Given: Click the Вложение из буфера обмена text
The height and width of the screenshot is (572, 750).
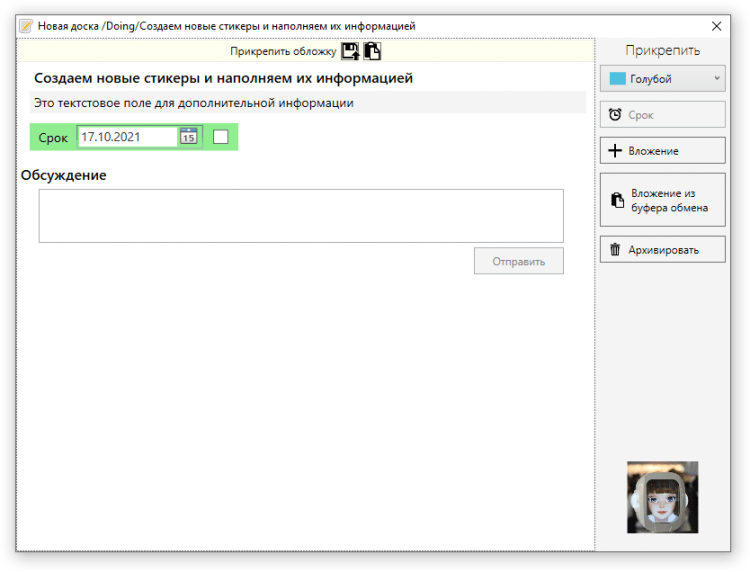Looking at the screenshot, I should [669, 200].
